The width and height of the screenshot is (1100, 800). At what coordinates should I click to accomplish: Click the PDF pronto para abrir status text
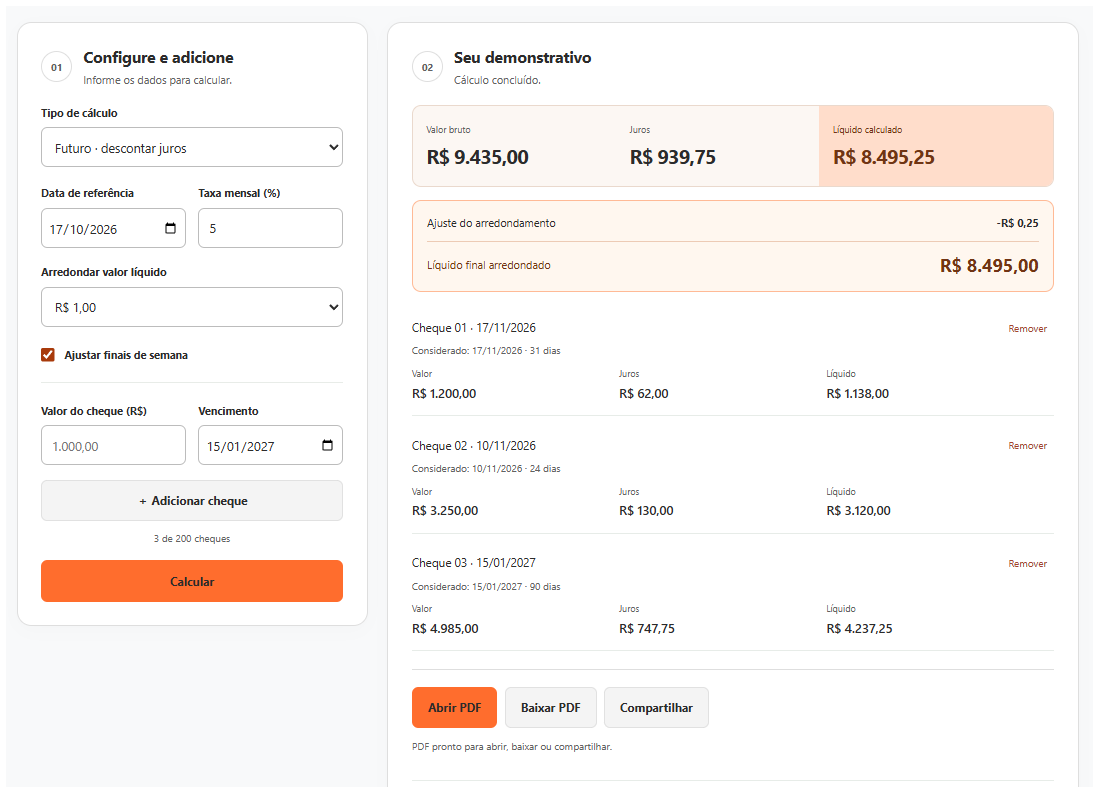[511, 747]
